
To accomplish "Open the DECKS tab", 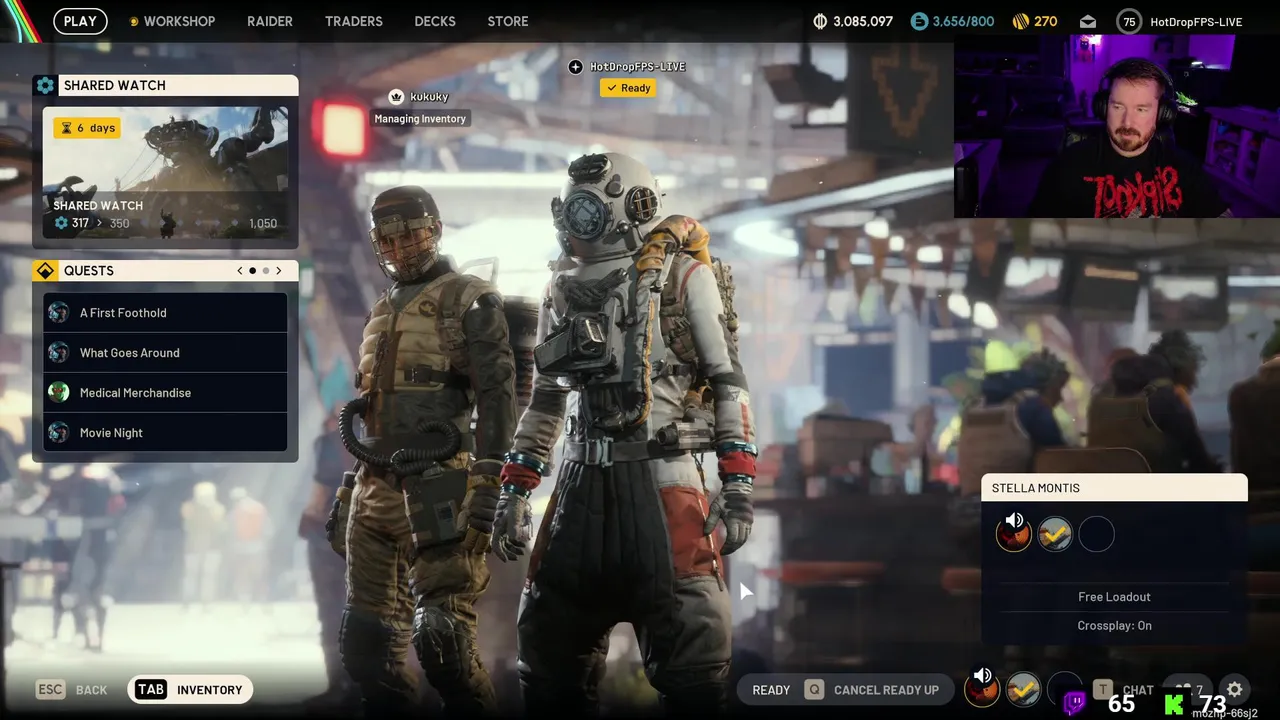I will tap(435, 21).
